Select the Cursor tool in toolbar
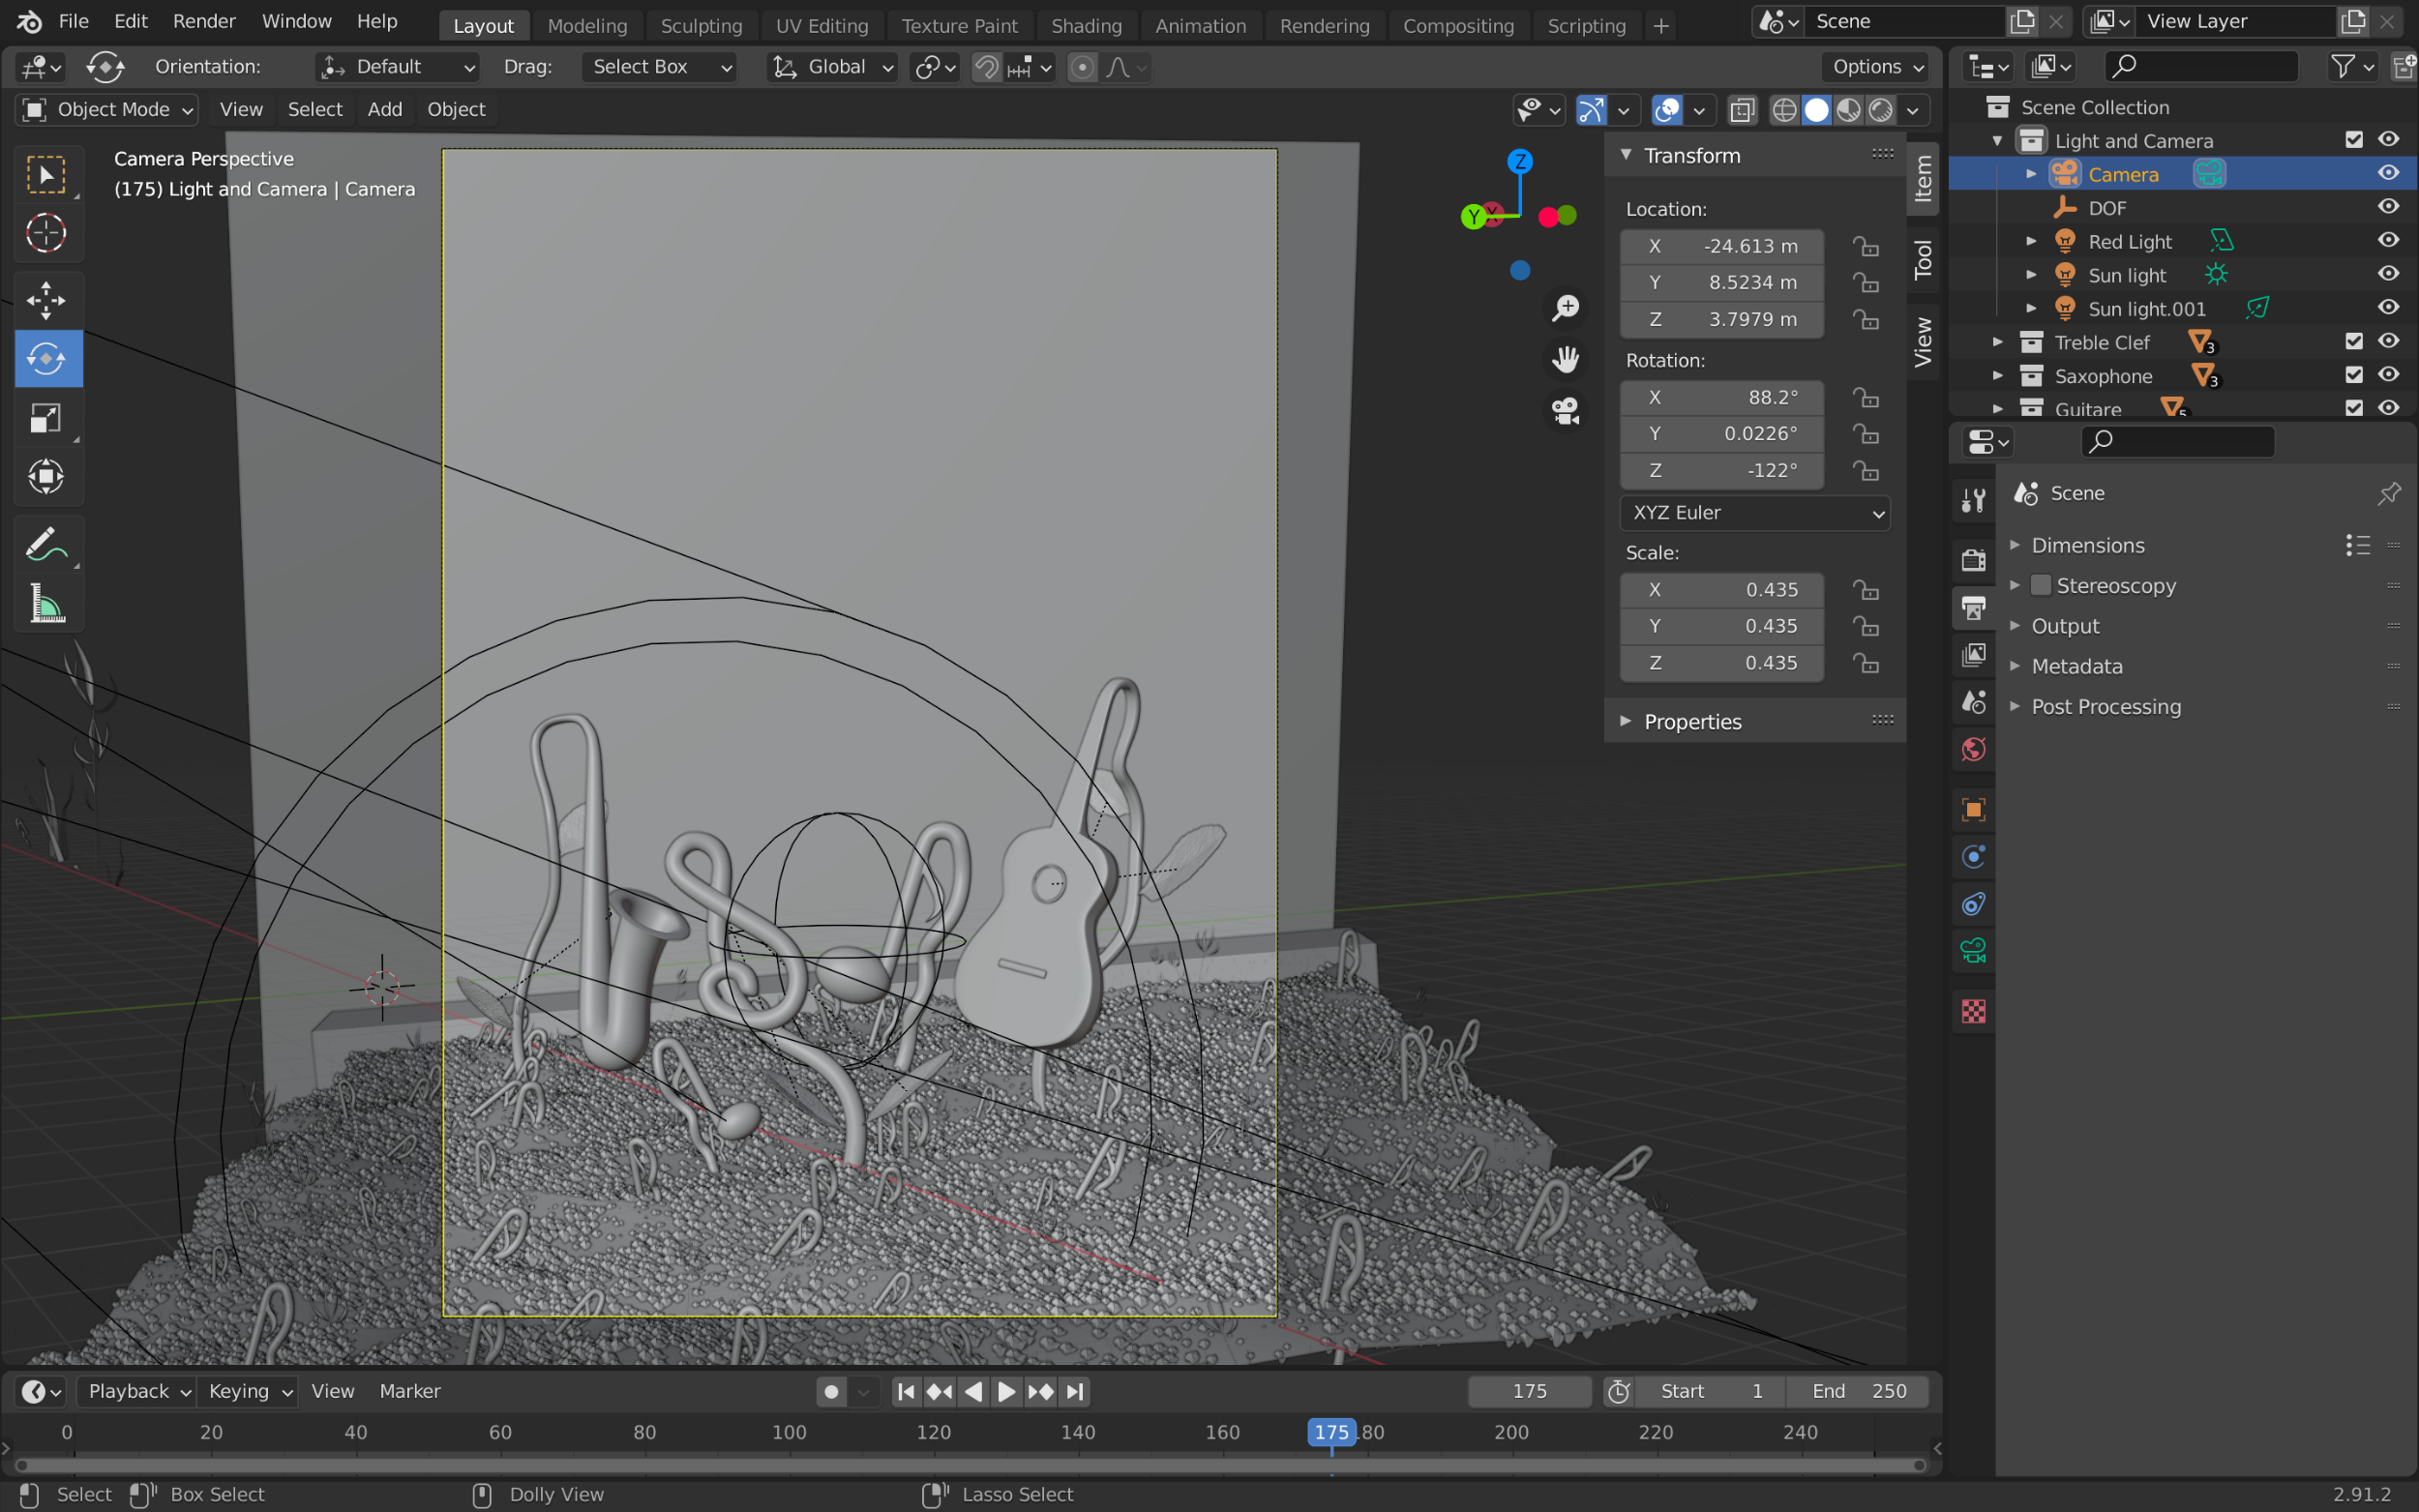2419x1512 pixels. pos(46,233)
